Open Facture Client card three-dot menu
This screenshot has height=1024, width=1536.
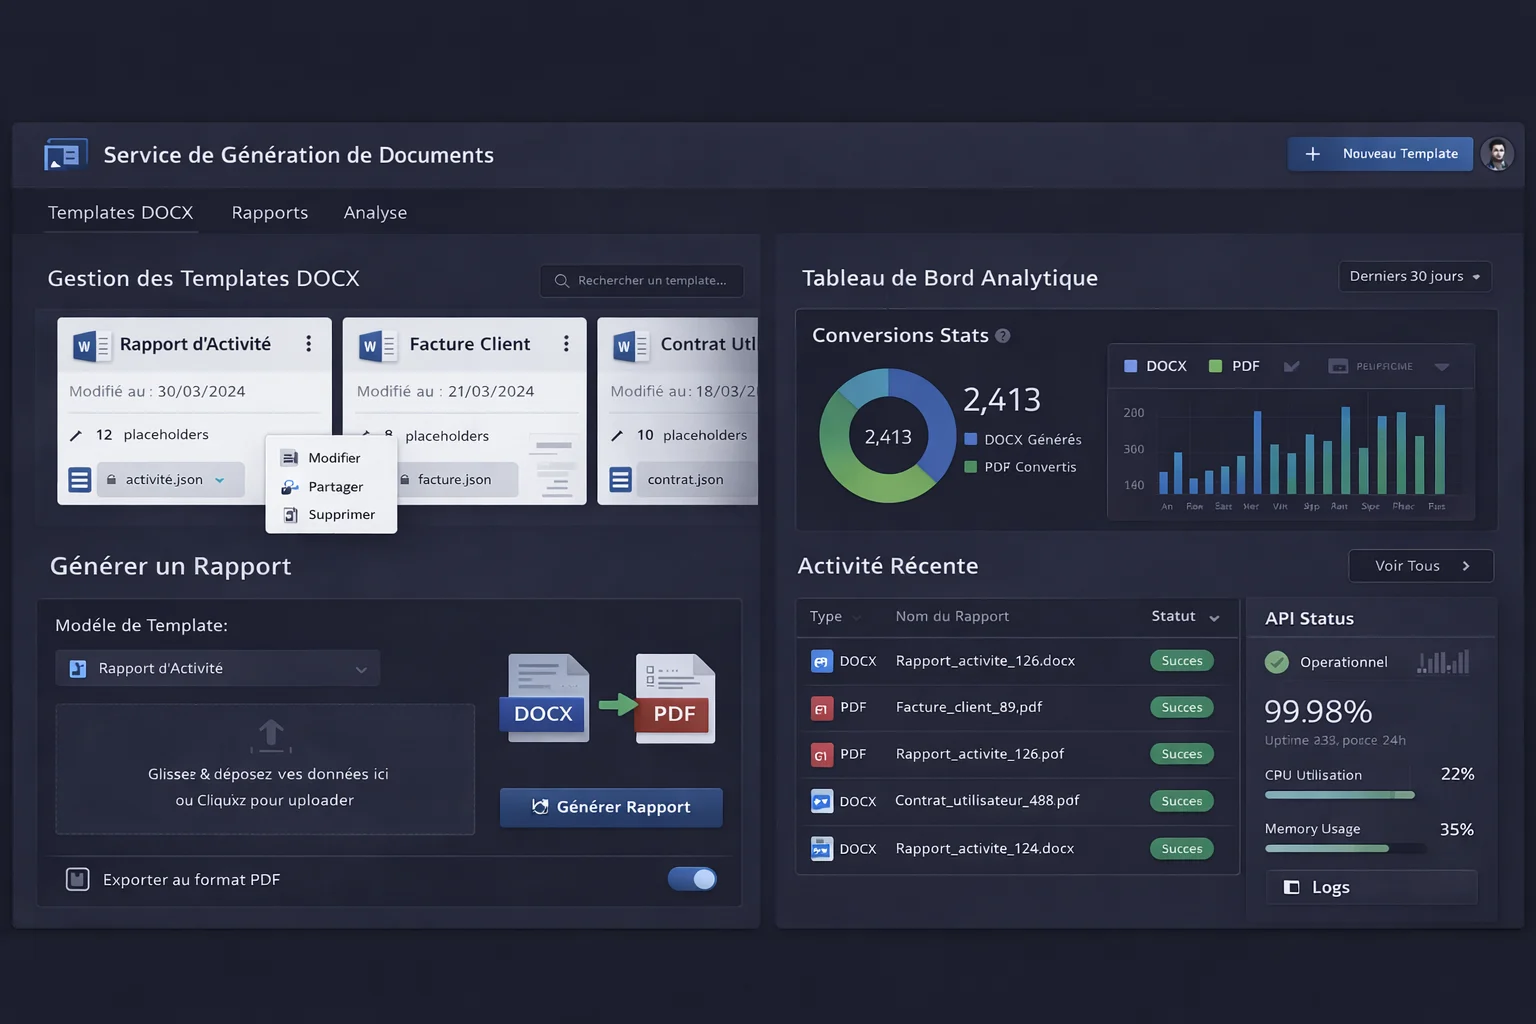pos(566,344)
